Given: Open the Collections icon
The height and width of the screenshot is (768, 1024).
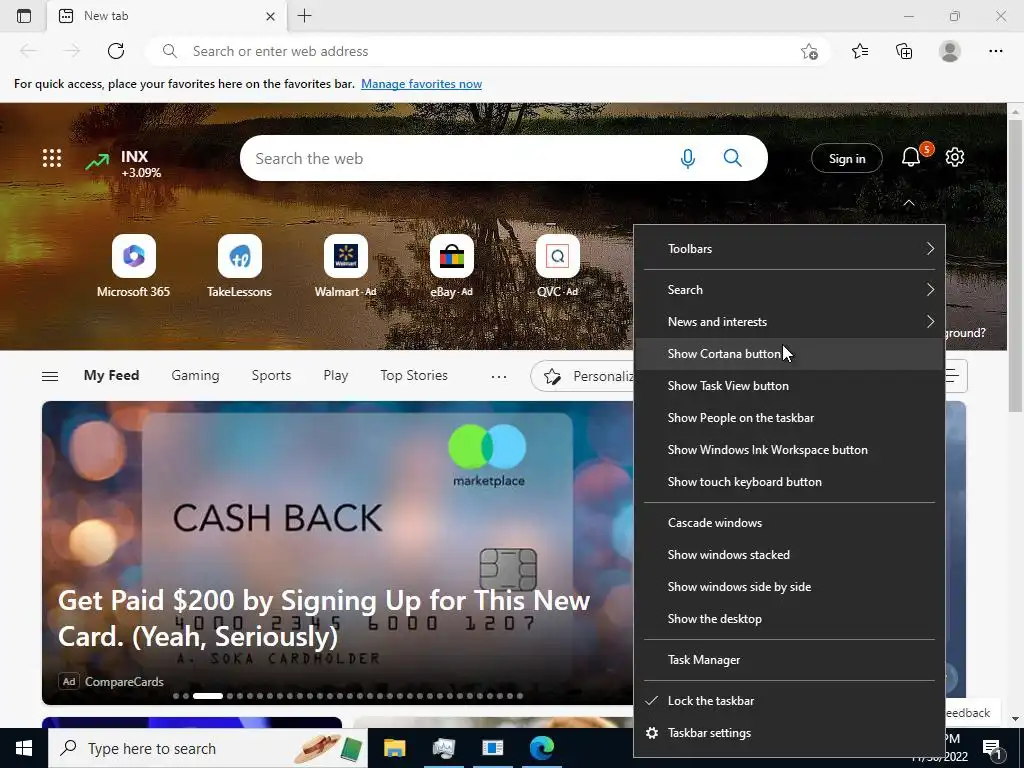Looking at the screenshot, I should click(904, 51).
